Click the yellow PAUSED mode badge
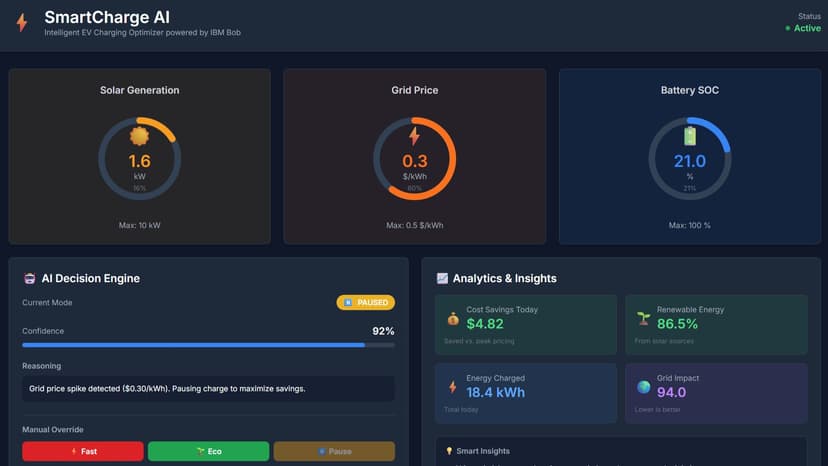 click(x=365, y=302)
